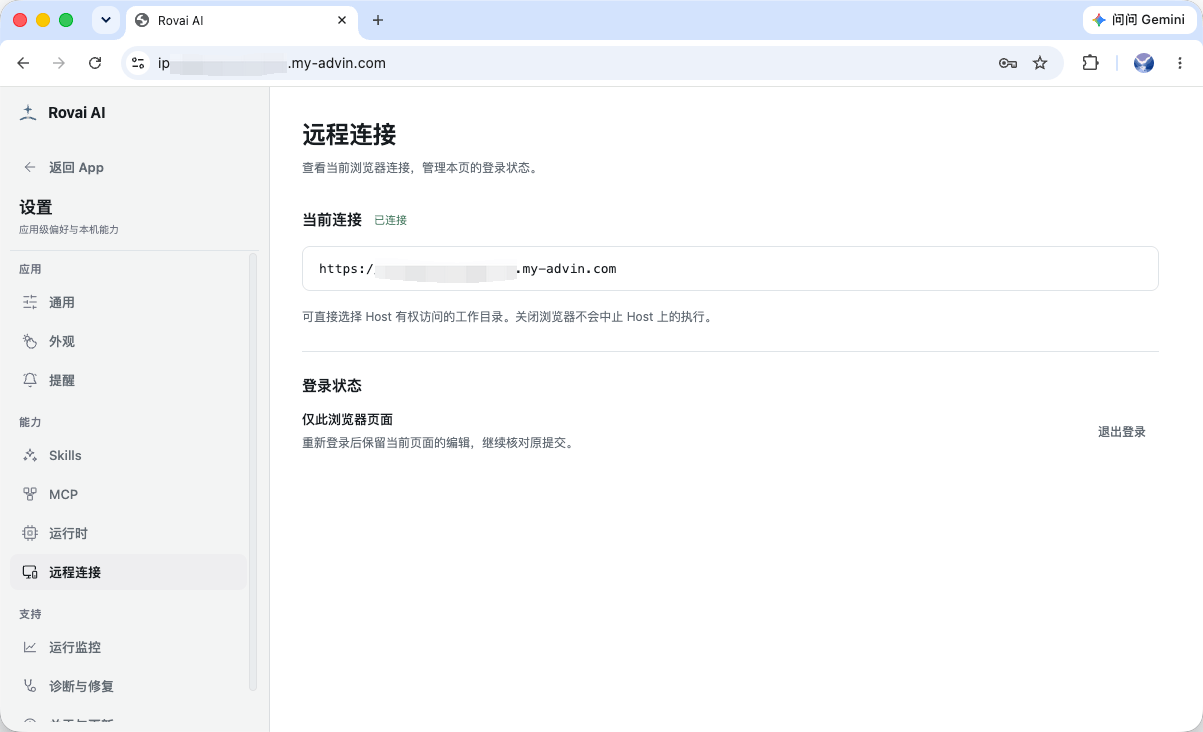Click the Rovai AI sidebar title text

(77, 113)
